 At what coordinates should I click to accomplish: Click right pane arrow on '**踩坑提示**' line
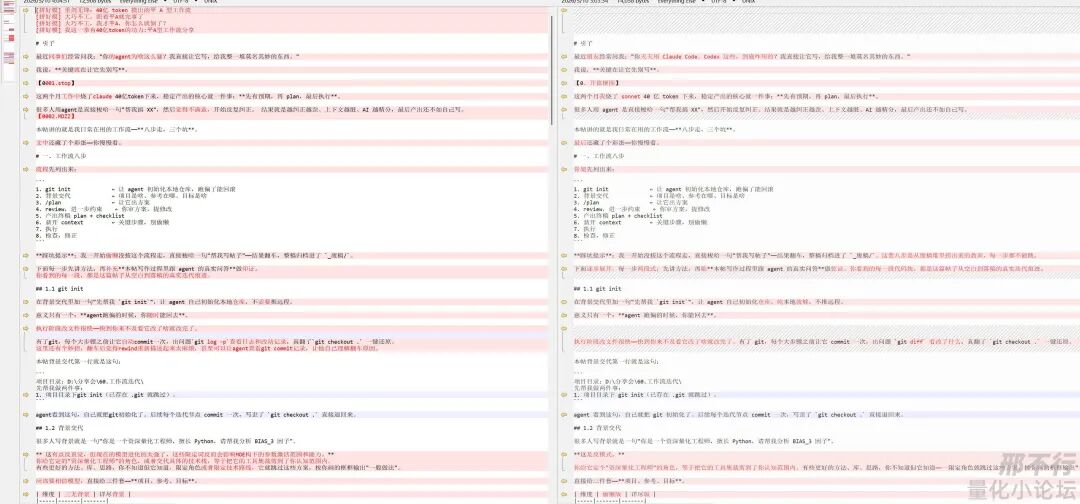[564, 255]
